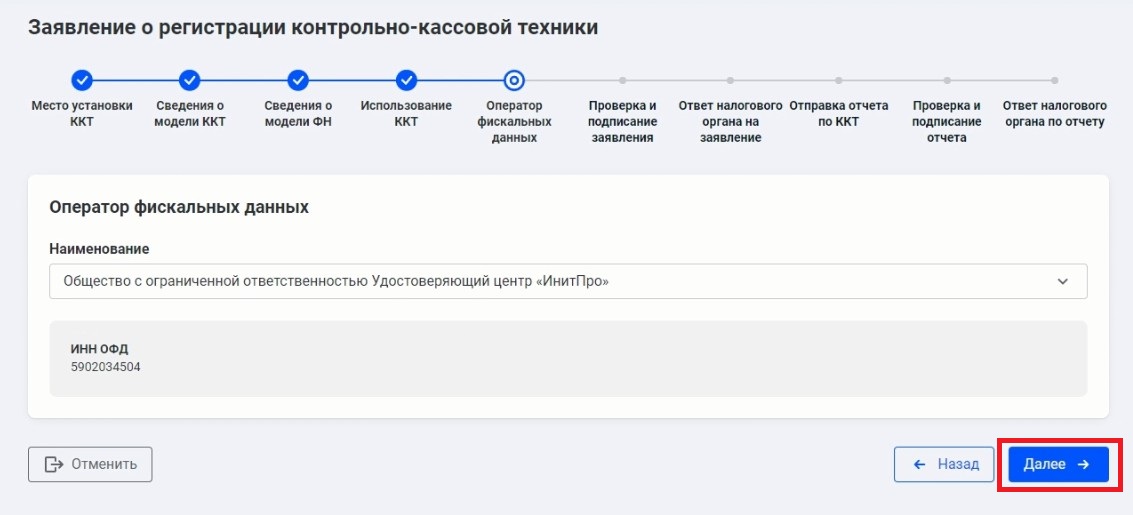Cancel the application with 'Отменить'
This screenshot has height=515, width=1133.
point(90,464)
